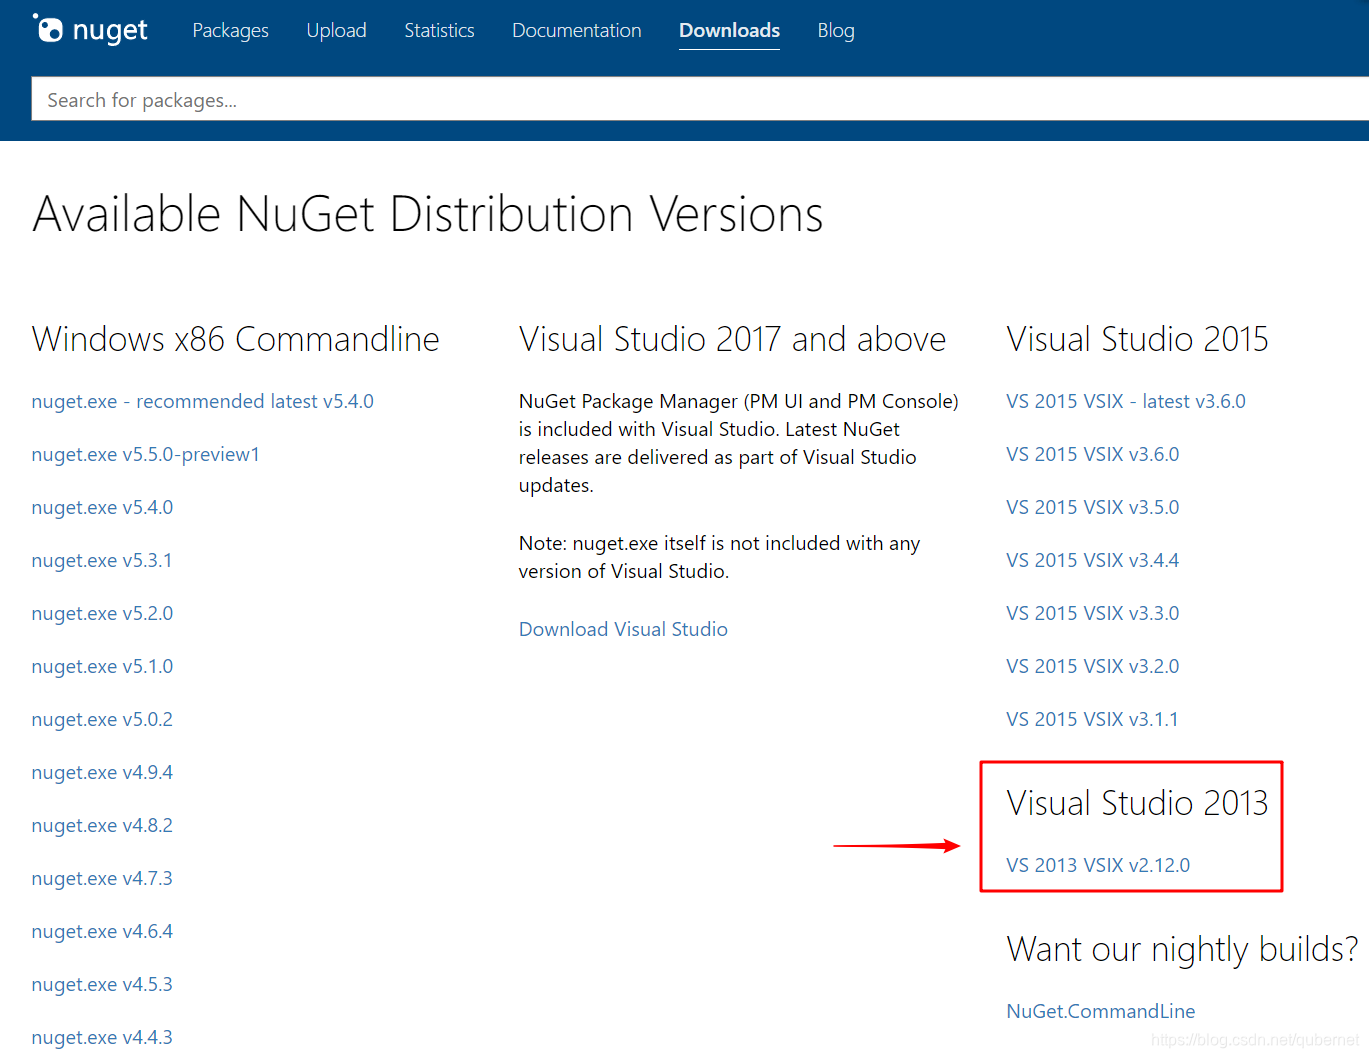Download nuget.exe v4.9.4
1369x1058 pixels.
[102, 772]
